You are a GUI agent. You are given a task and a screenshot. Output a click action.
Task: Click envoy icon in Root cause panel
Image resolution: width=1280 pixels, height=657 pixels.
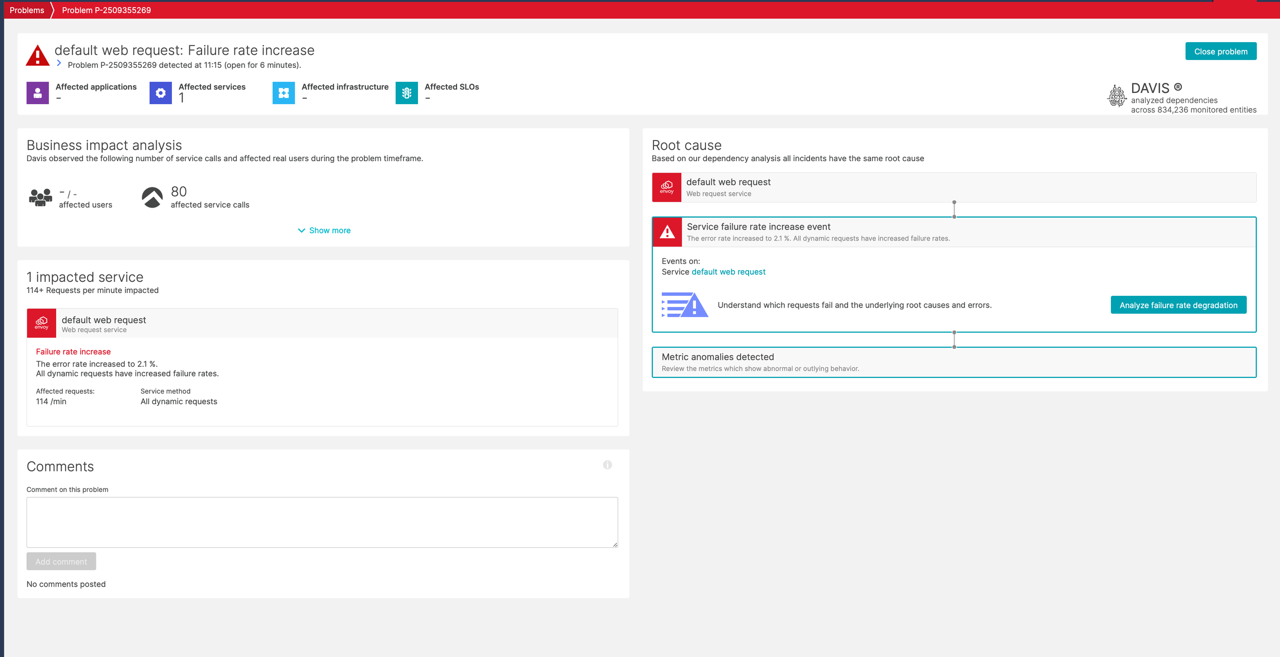[667, 187]
